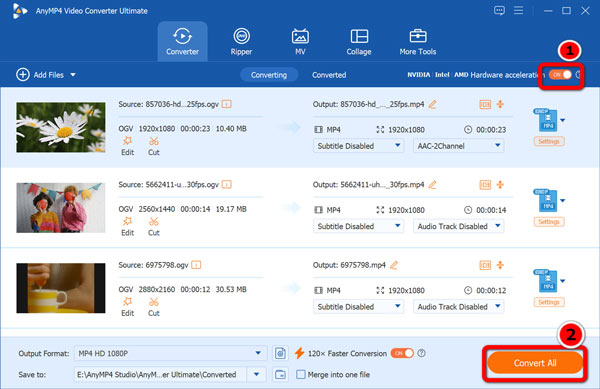Open the Converter tab
The height and width of the screenshot is (389, 600).
pyautogui.click(x=183, y=42)
